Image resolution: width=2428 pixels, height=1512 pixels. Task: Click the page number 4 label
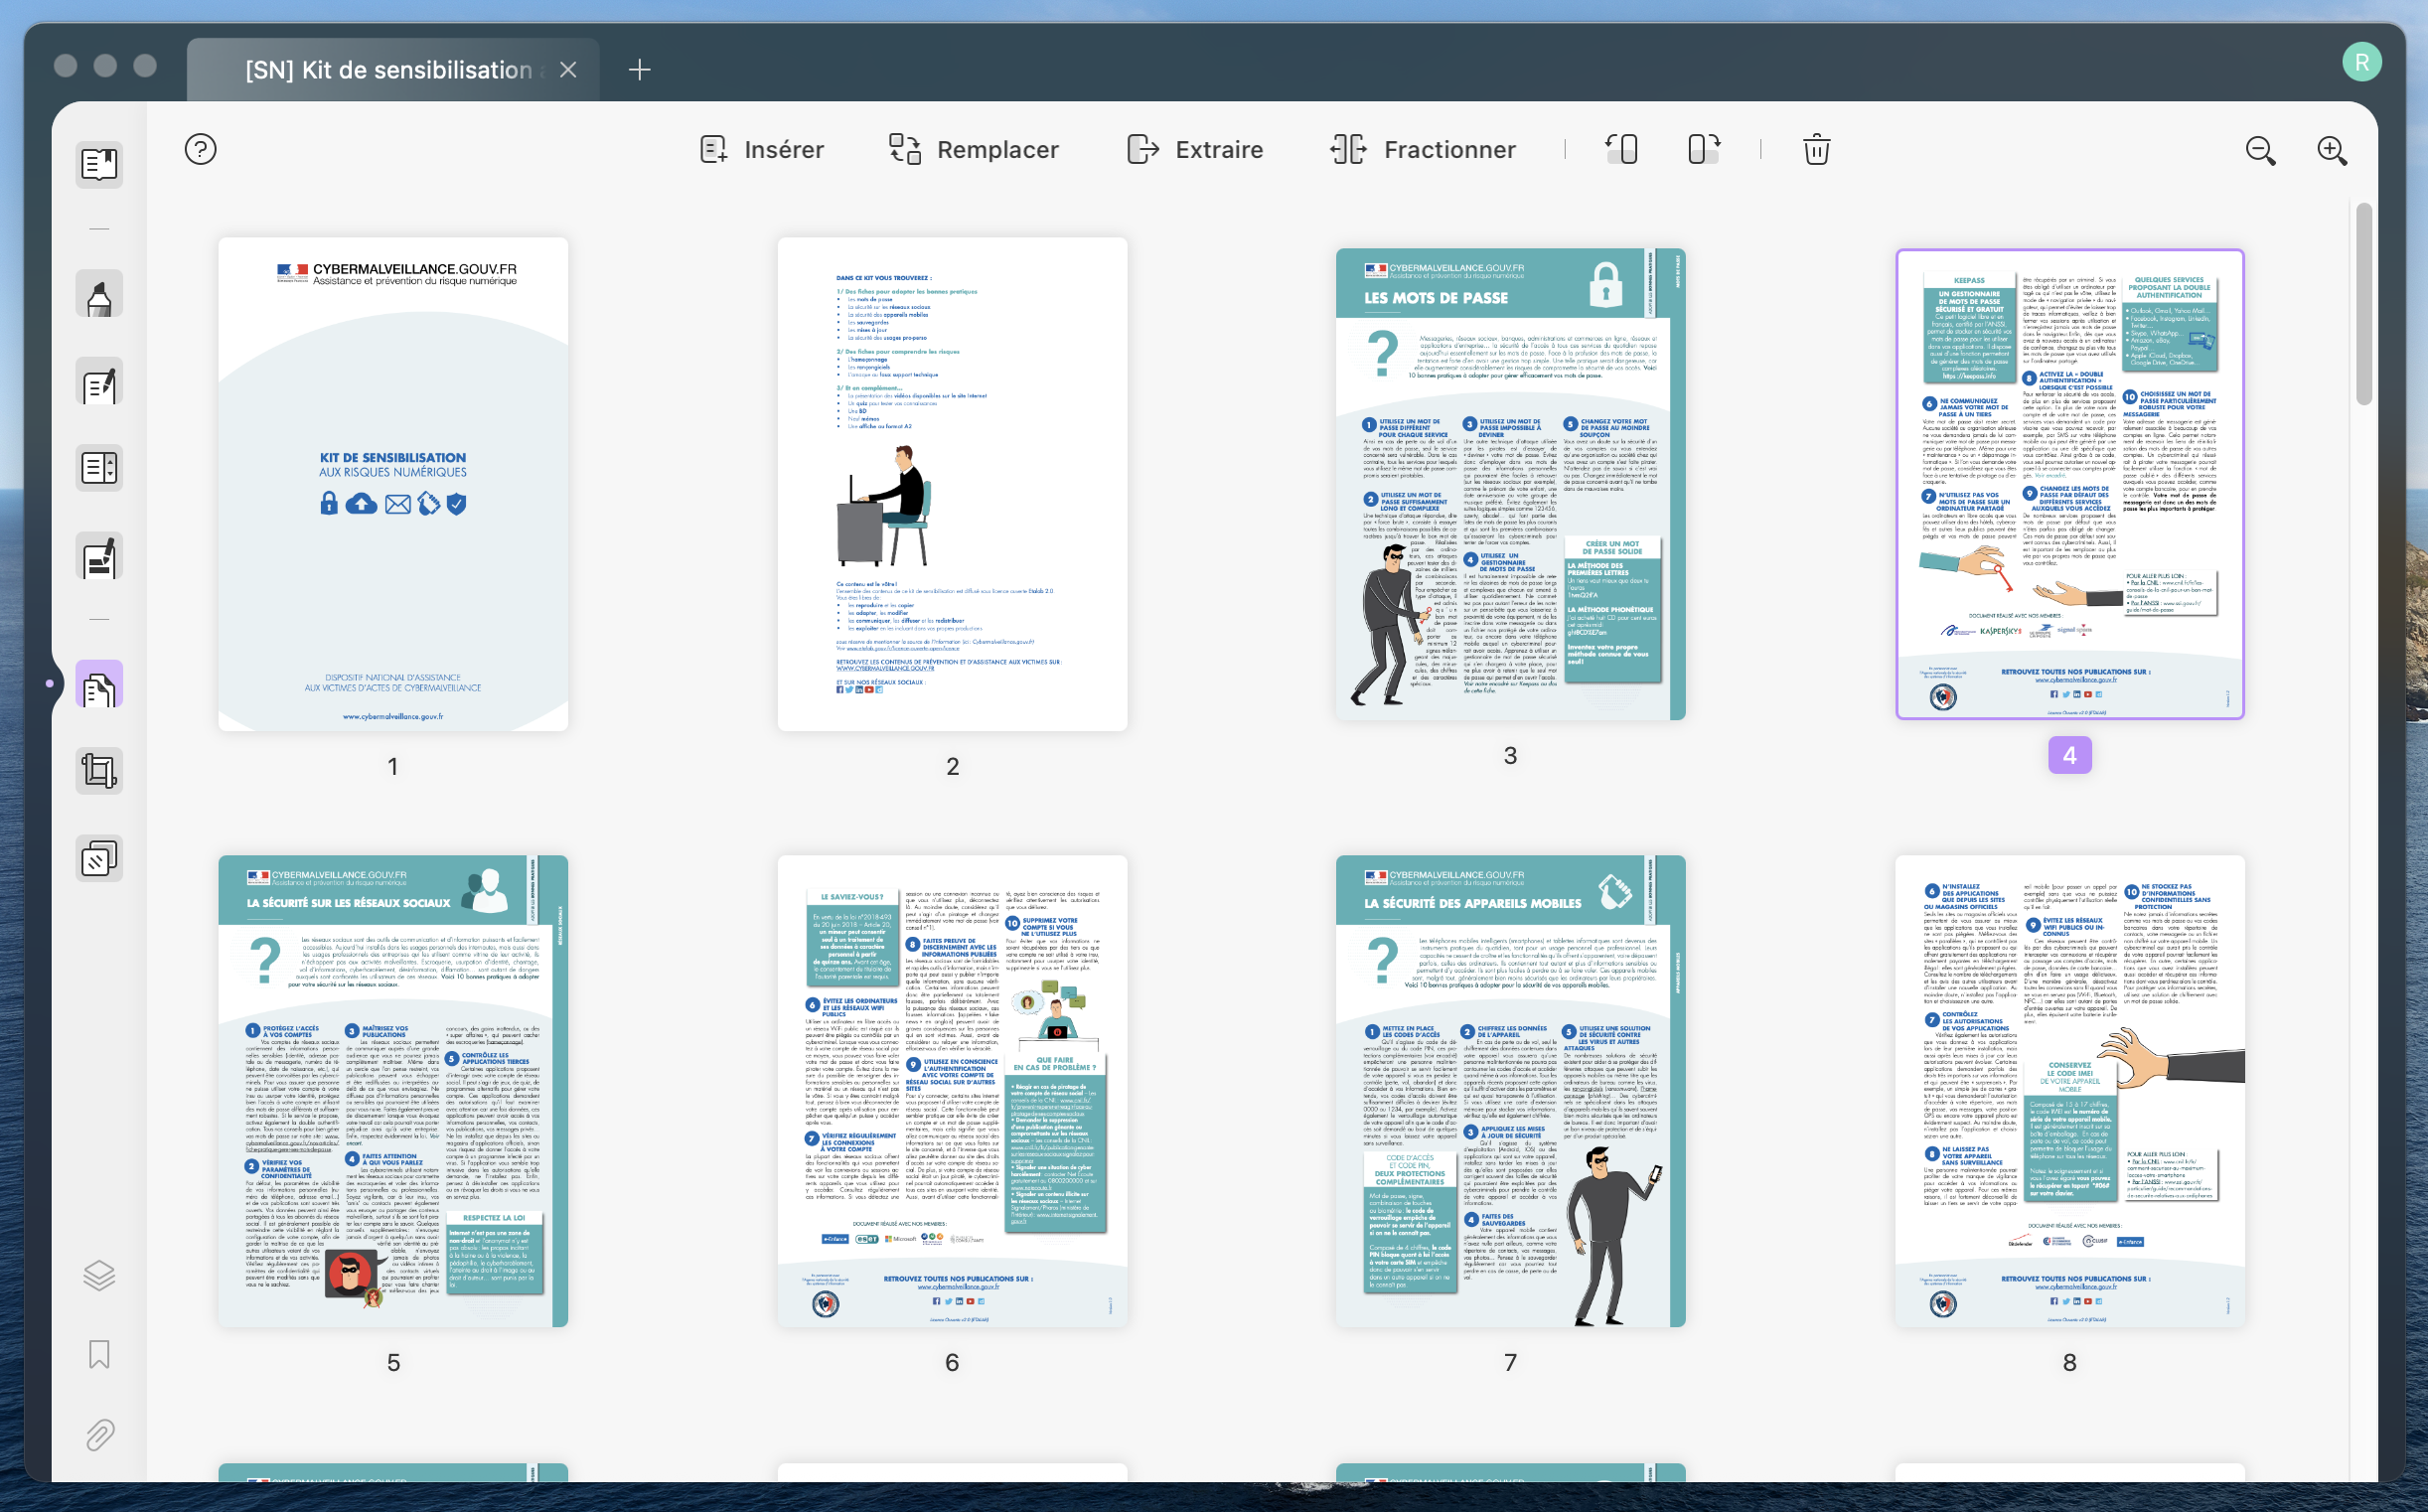pyautogui.click(x=2070, y=756)
